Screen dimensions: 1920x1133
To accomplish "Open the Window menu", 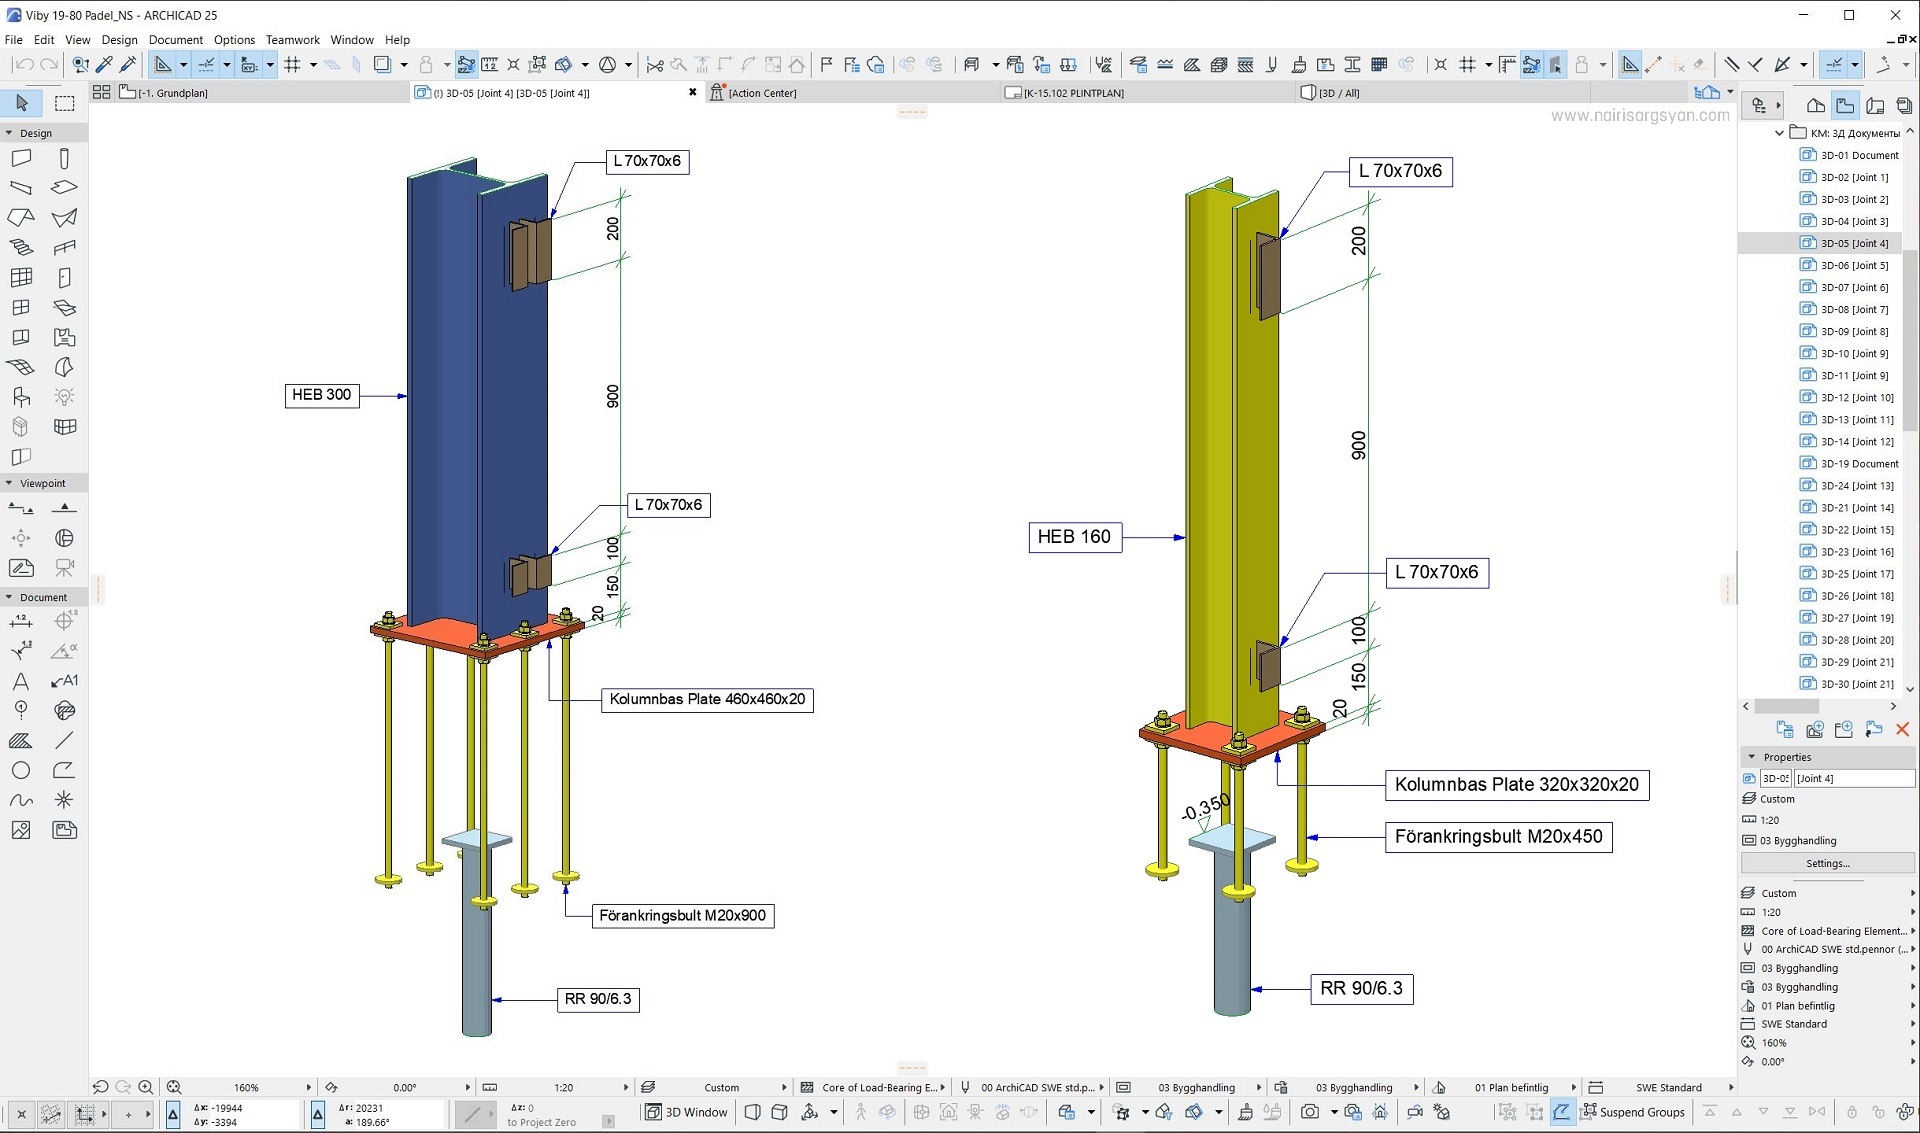I will click(352, 40).
